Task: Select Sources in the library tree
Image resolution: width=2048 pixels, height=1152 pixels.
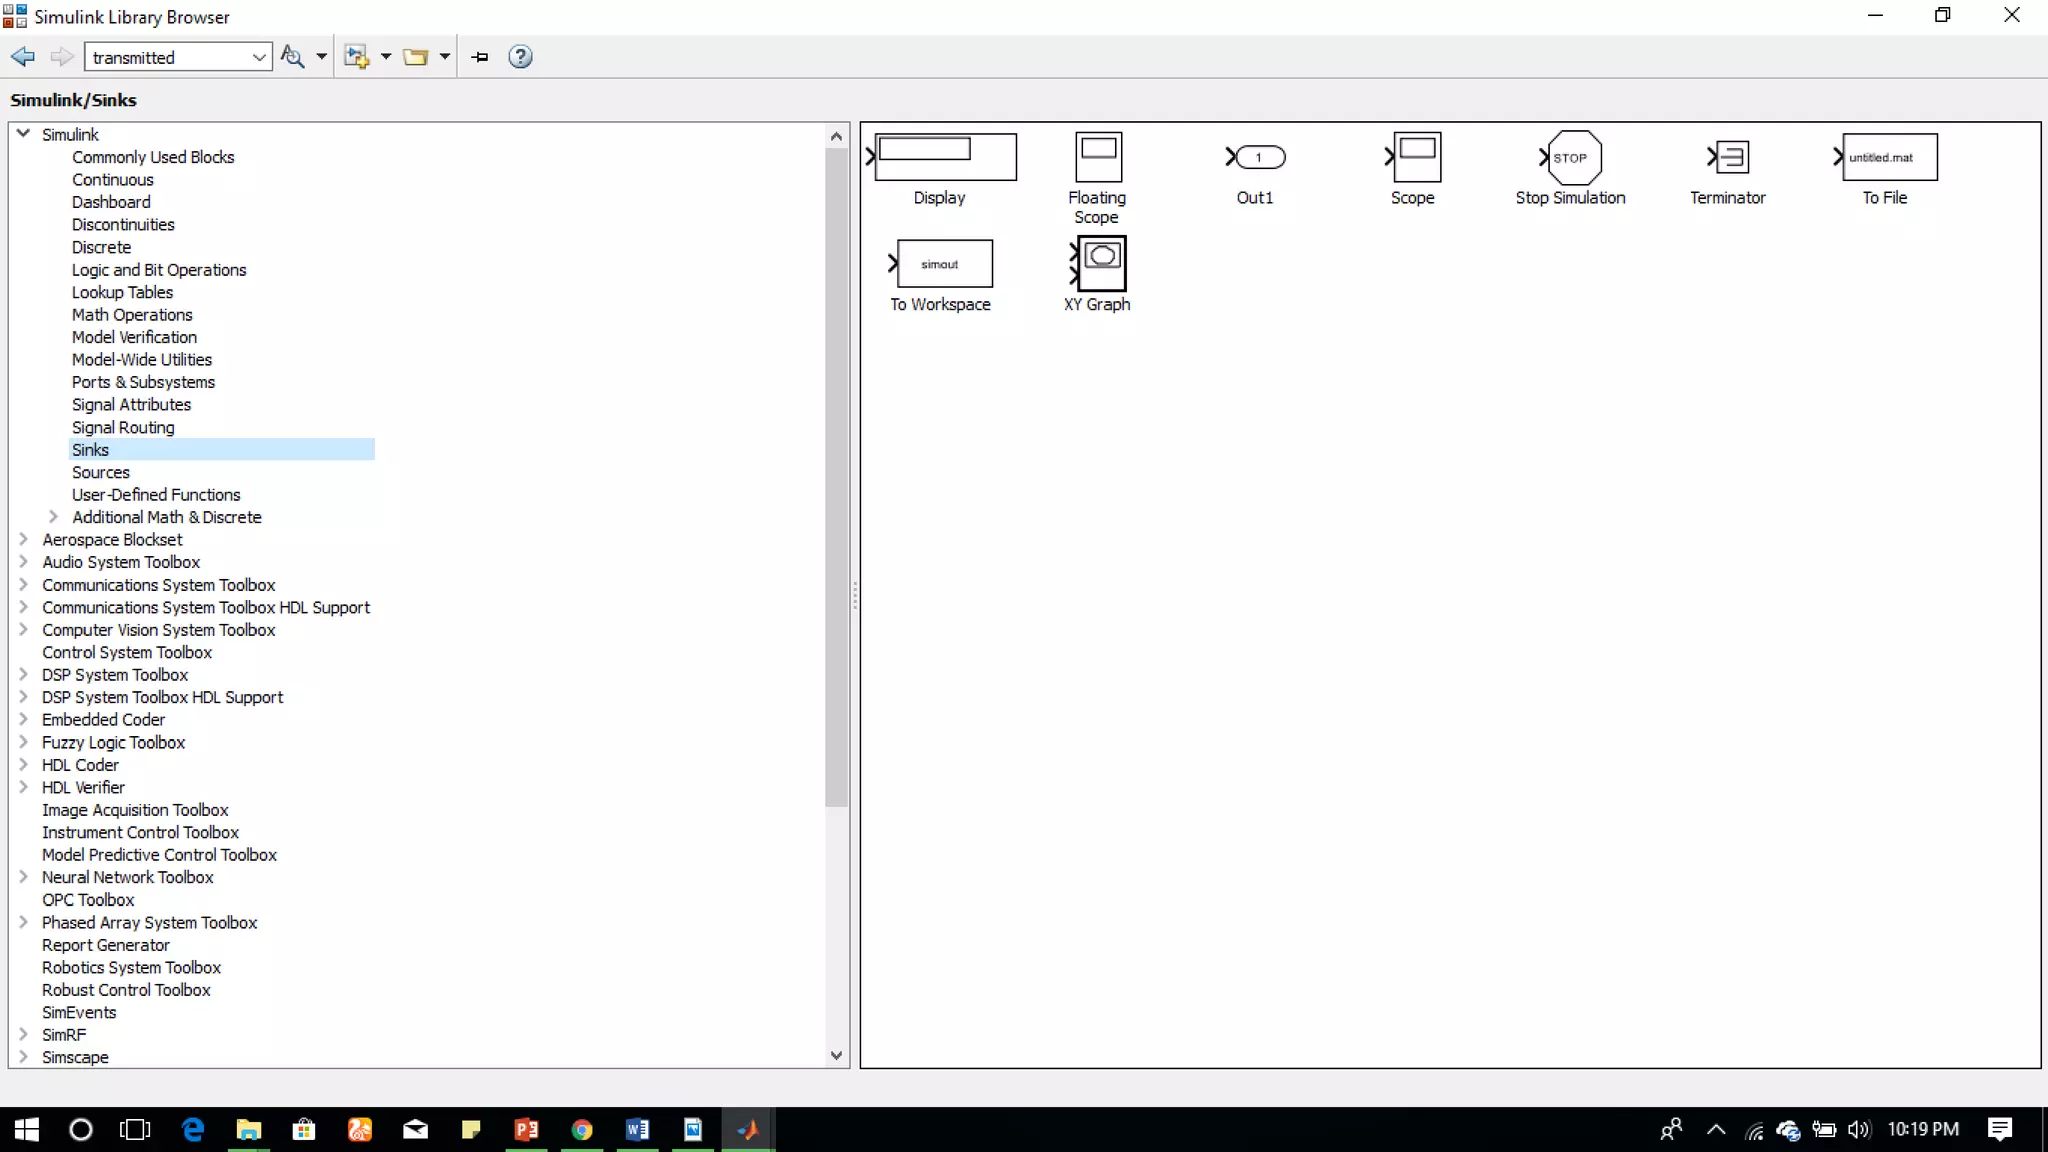Action: [100, 472]
